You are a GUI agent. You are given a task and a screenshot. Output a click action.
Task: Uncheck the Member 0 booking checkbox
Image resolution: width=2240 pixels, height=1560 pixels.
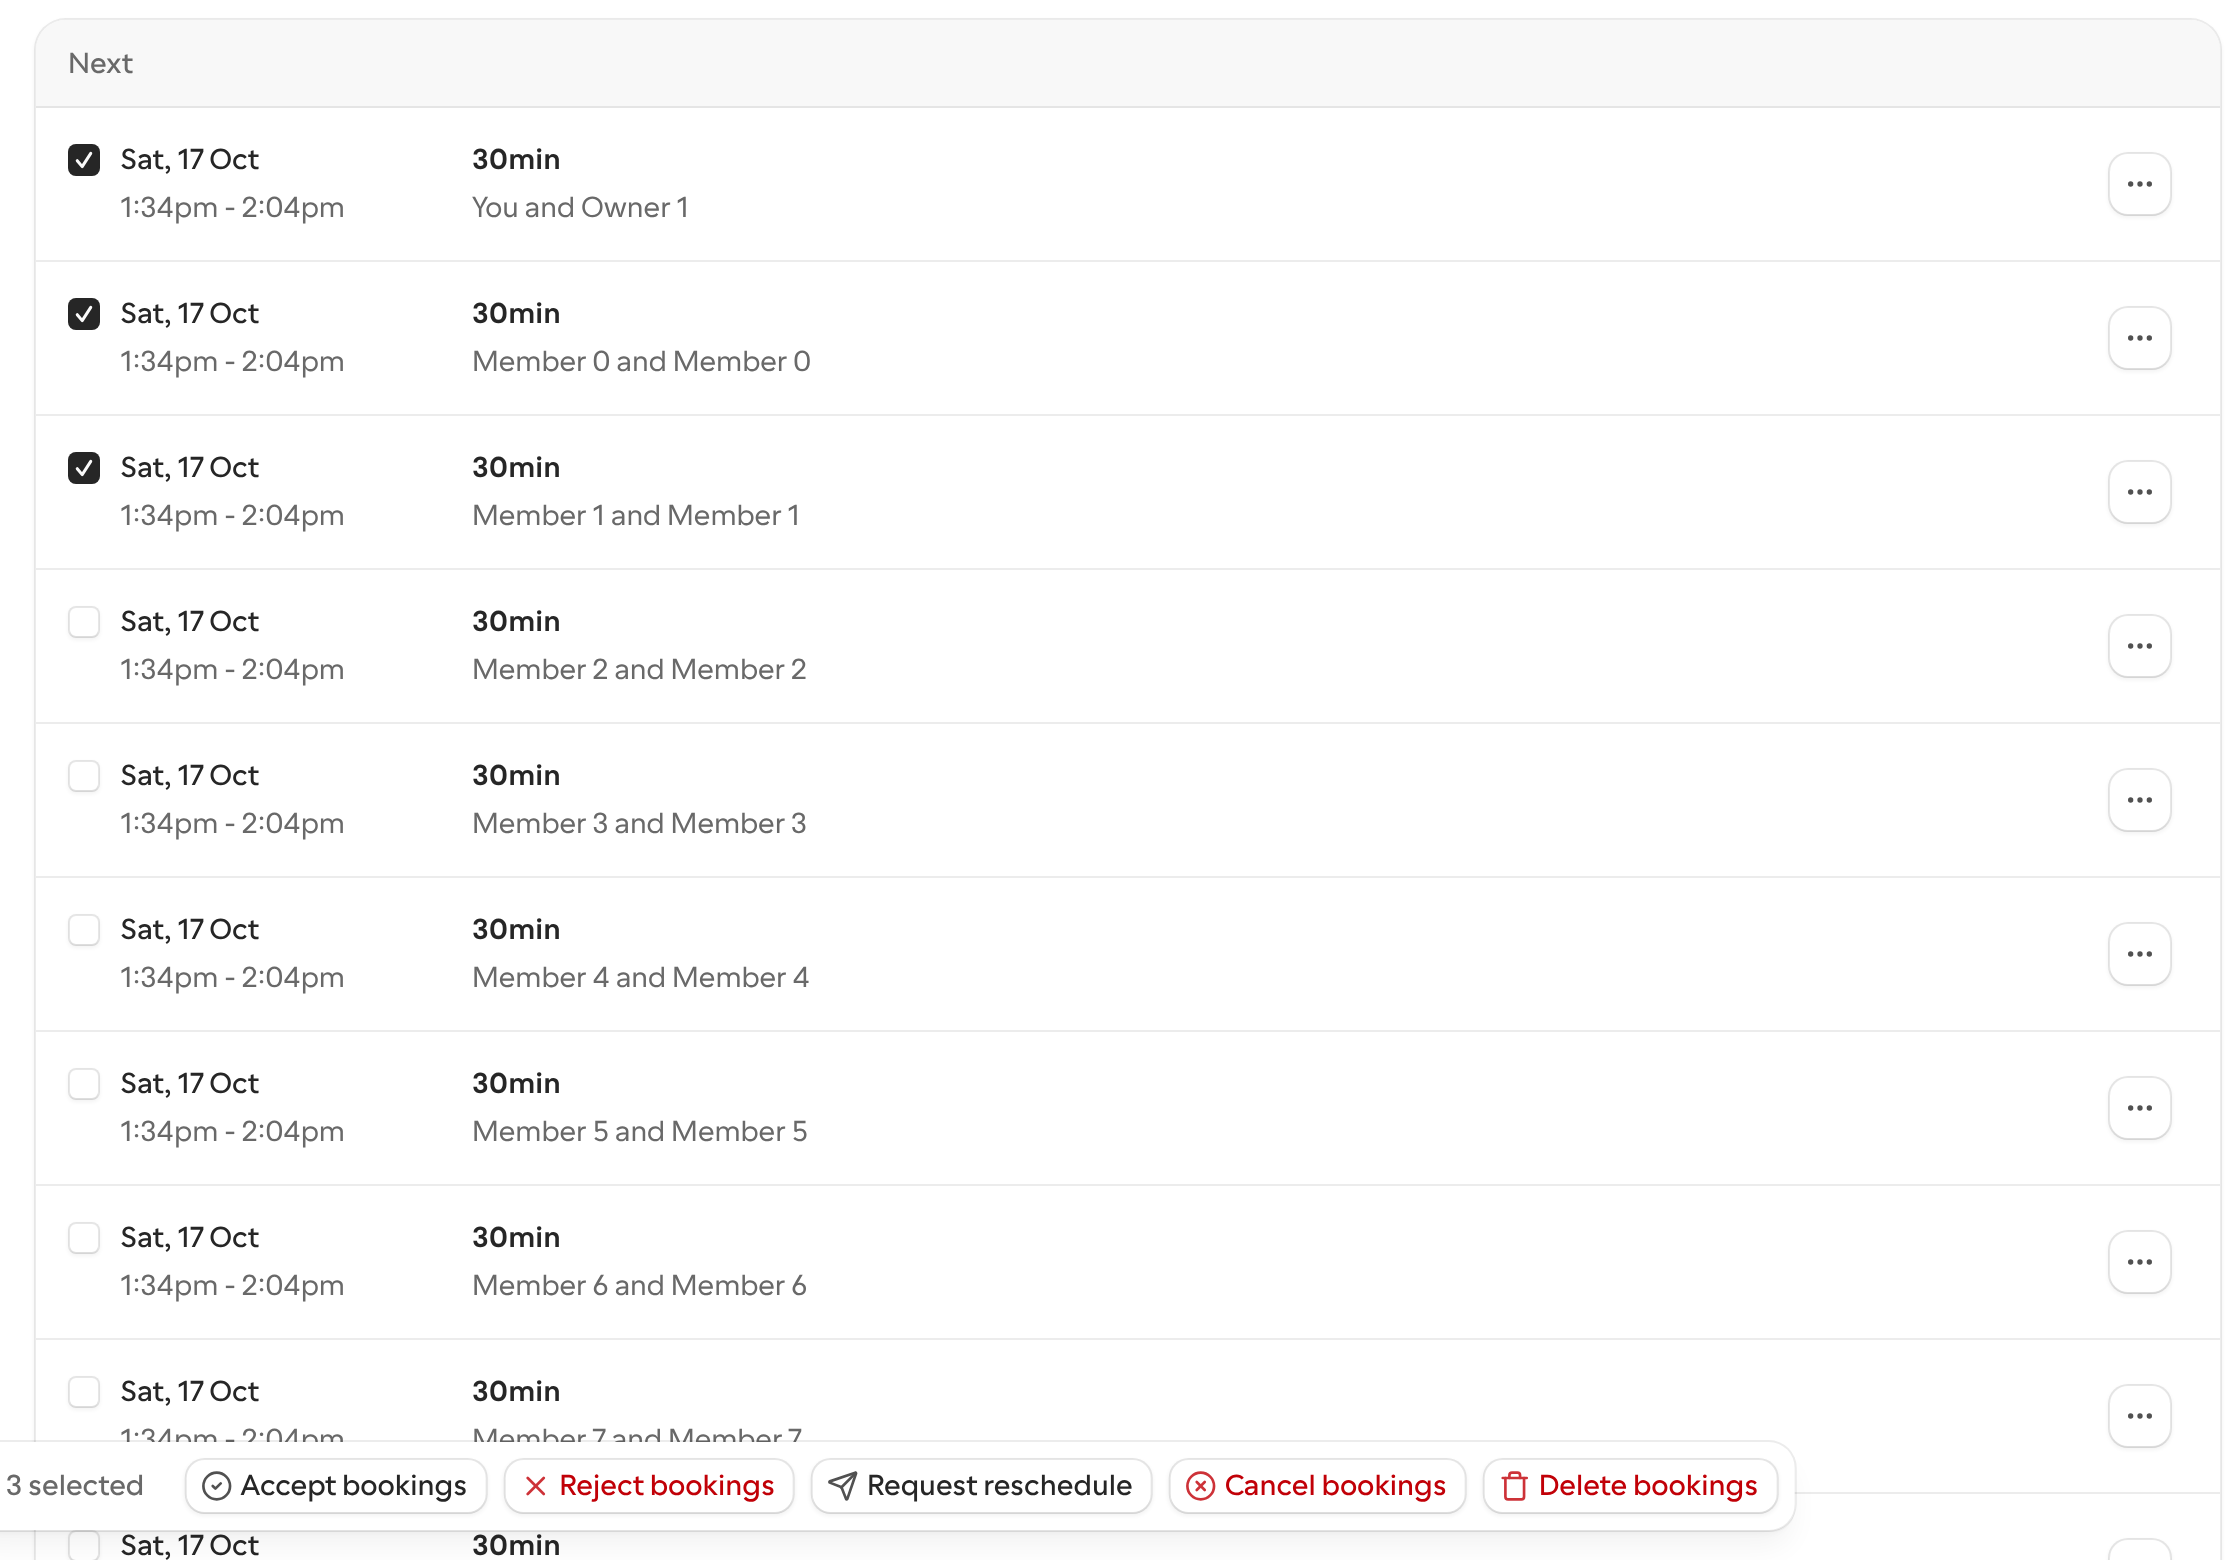point(84,314)
